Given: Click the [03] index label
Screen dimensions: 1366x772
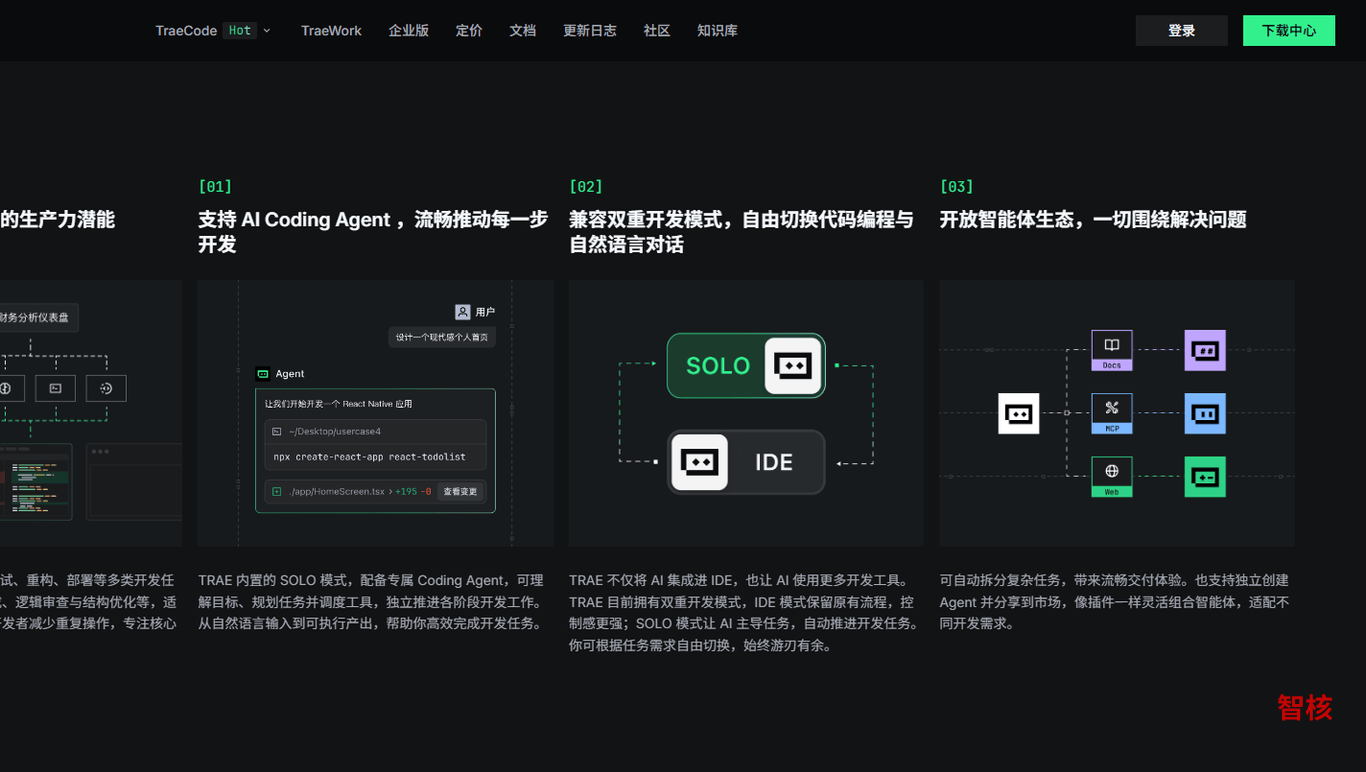Looking at the screenshot, I should tap(957, 187).
